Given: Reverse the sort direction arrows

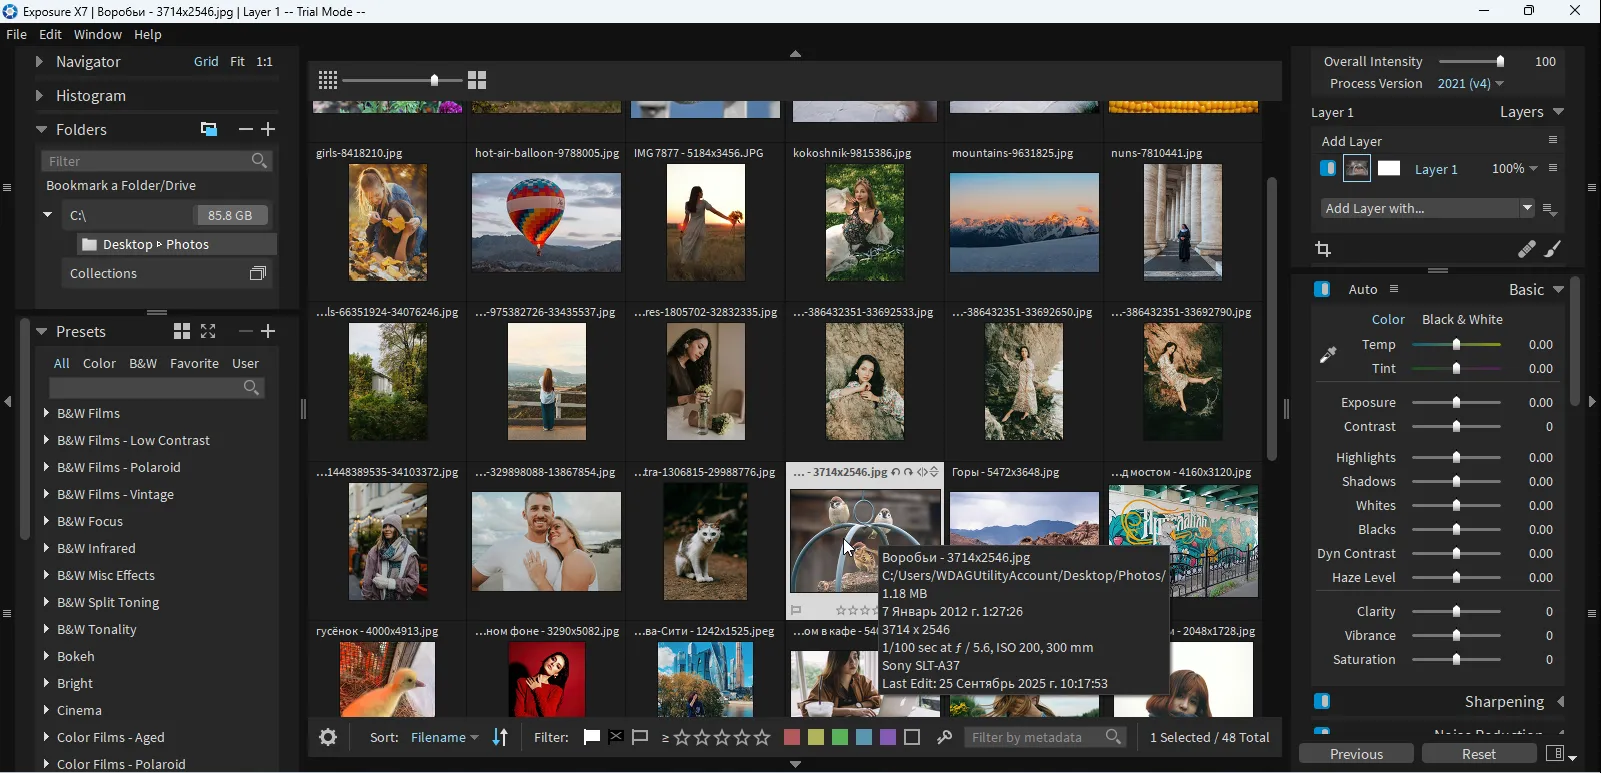Looking at the screenshot, I should coord(500,738).
